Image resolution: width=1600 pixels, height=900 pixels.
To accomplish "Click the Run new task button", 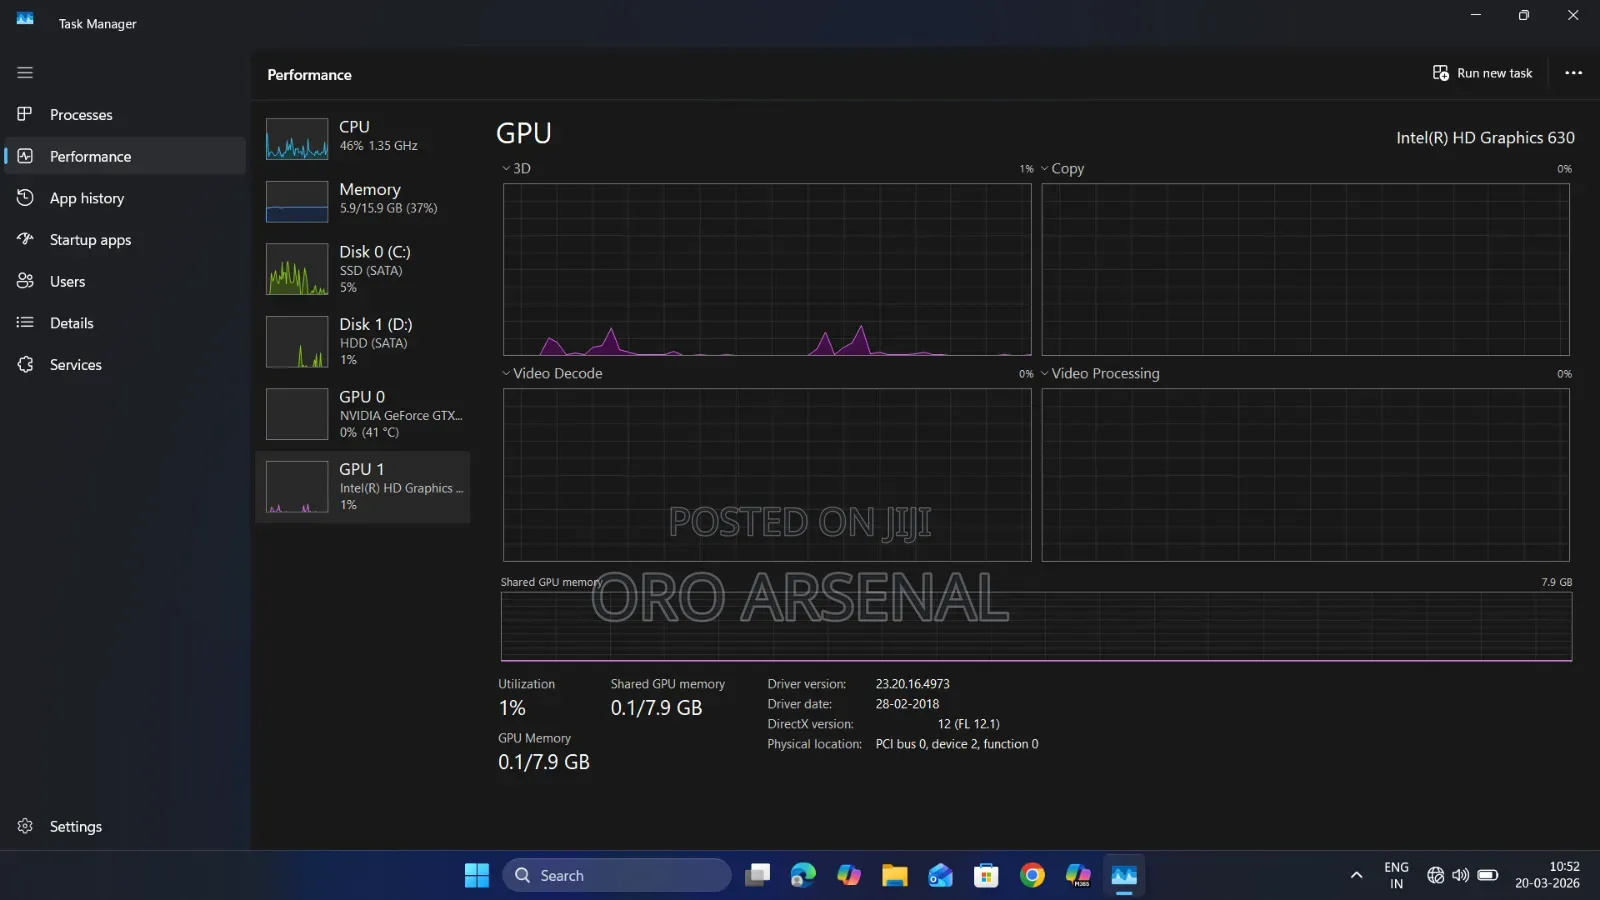I will [x=1482, y=73].
